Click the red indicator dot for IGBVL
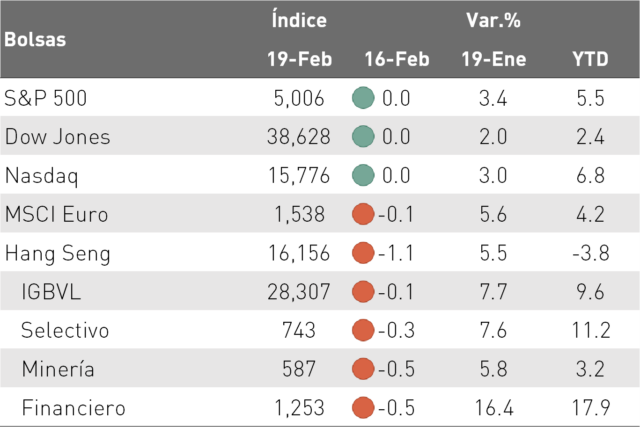 pos(363,291)
